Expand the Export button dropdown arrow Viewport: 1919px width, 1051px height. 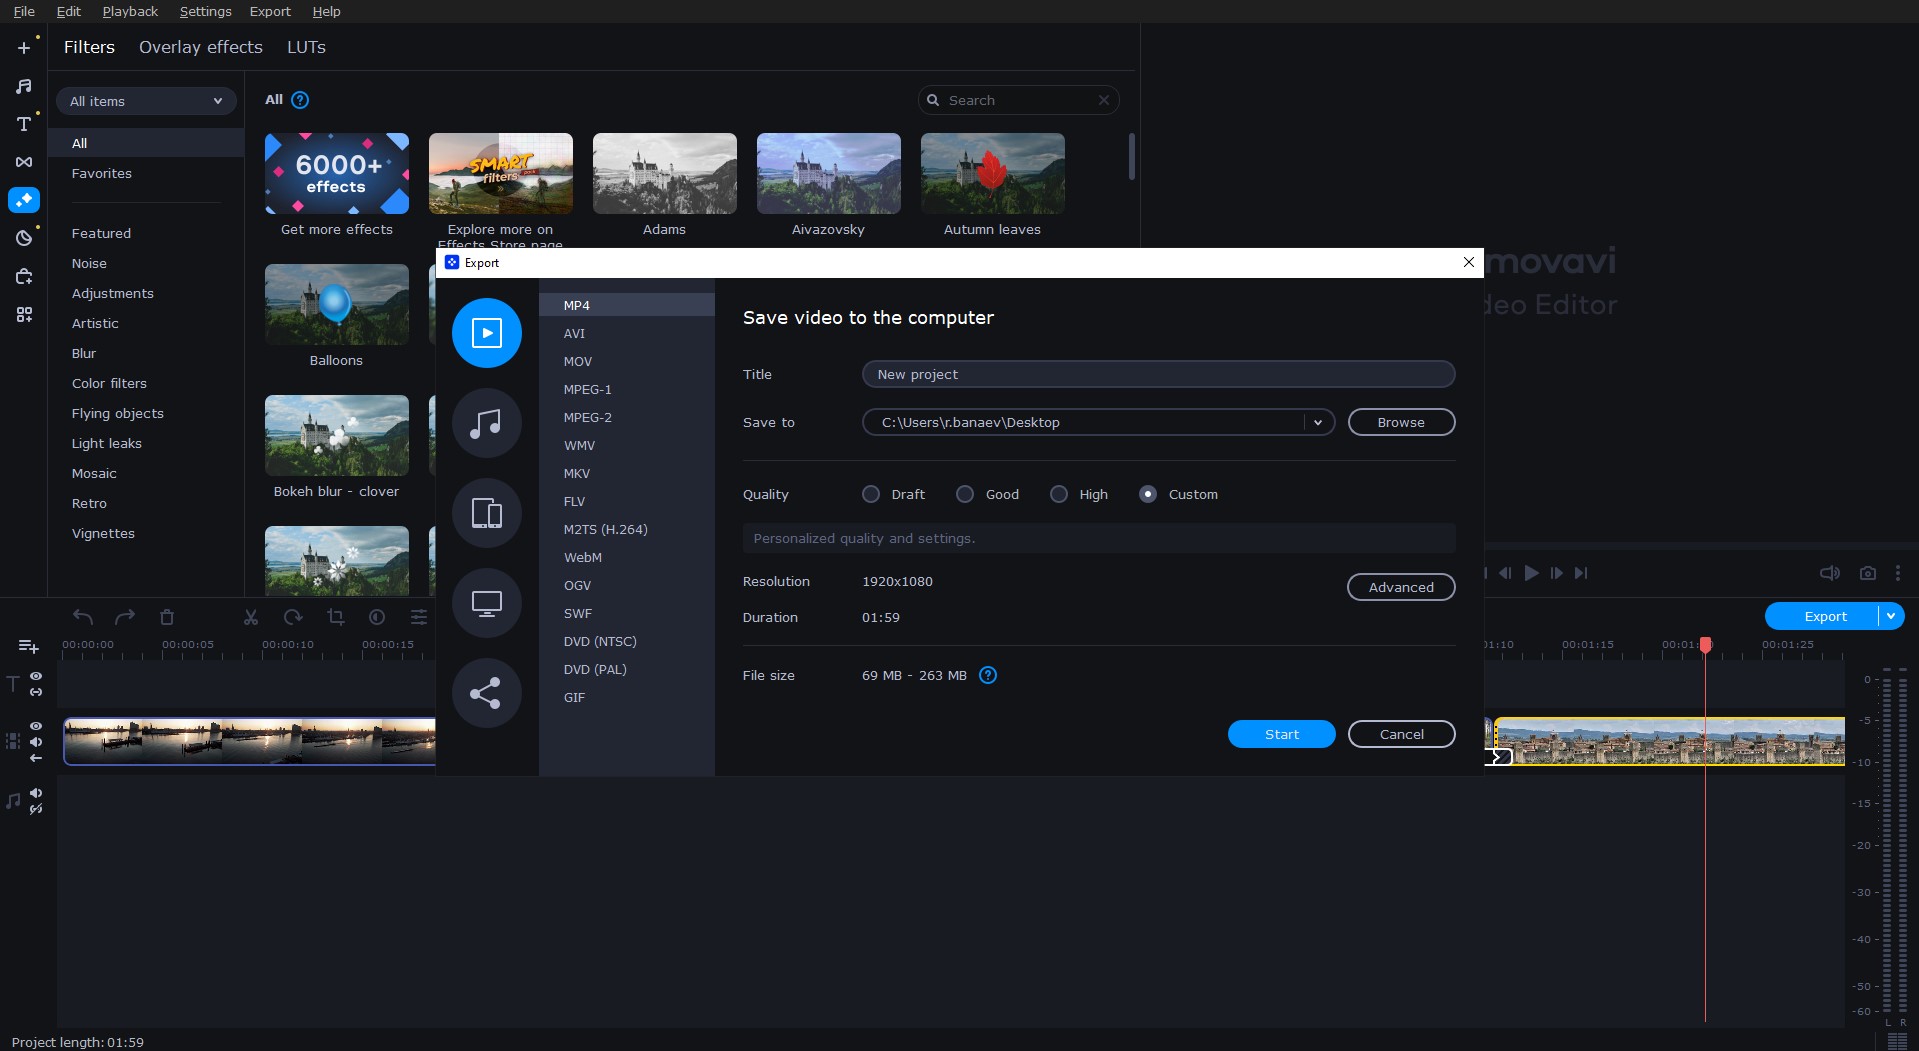coord(1891,616)
